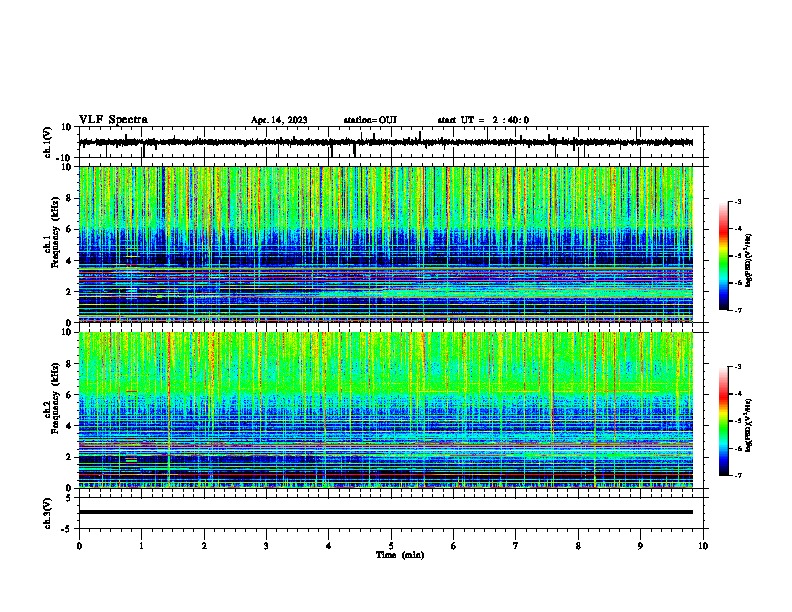Click time-axis tick label "3"
The image size is (792, 612).
point(266,546)
